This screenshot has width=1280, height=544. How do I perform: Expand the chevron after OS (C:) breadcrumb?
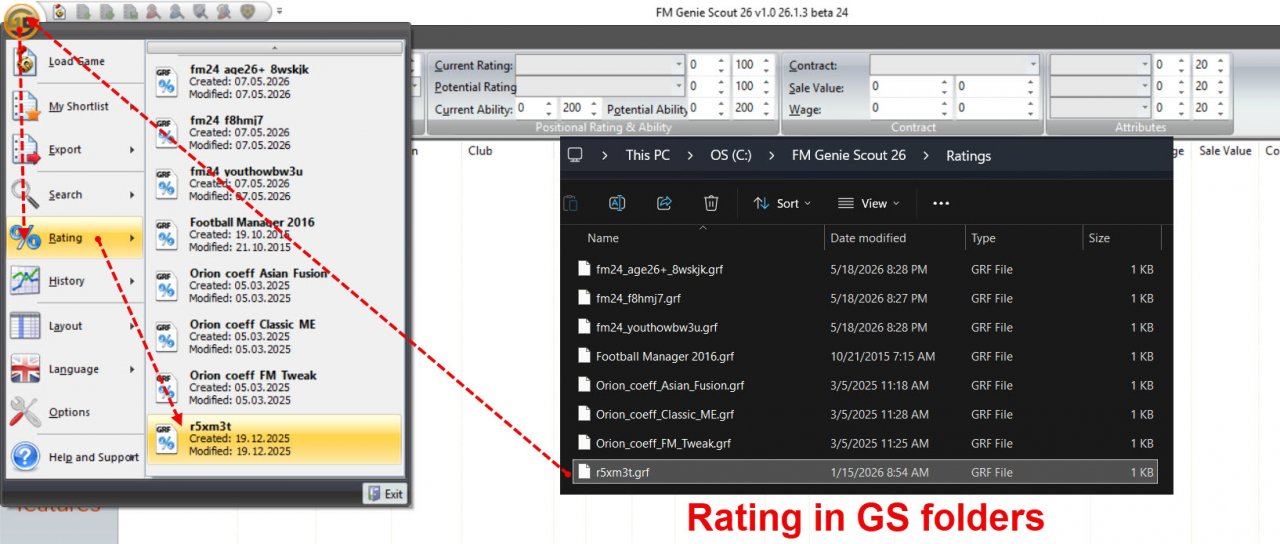click(771, 156)
